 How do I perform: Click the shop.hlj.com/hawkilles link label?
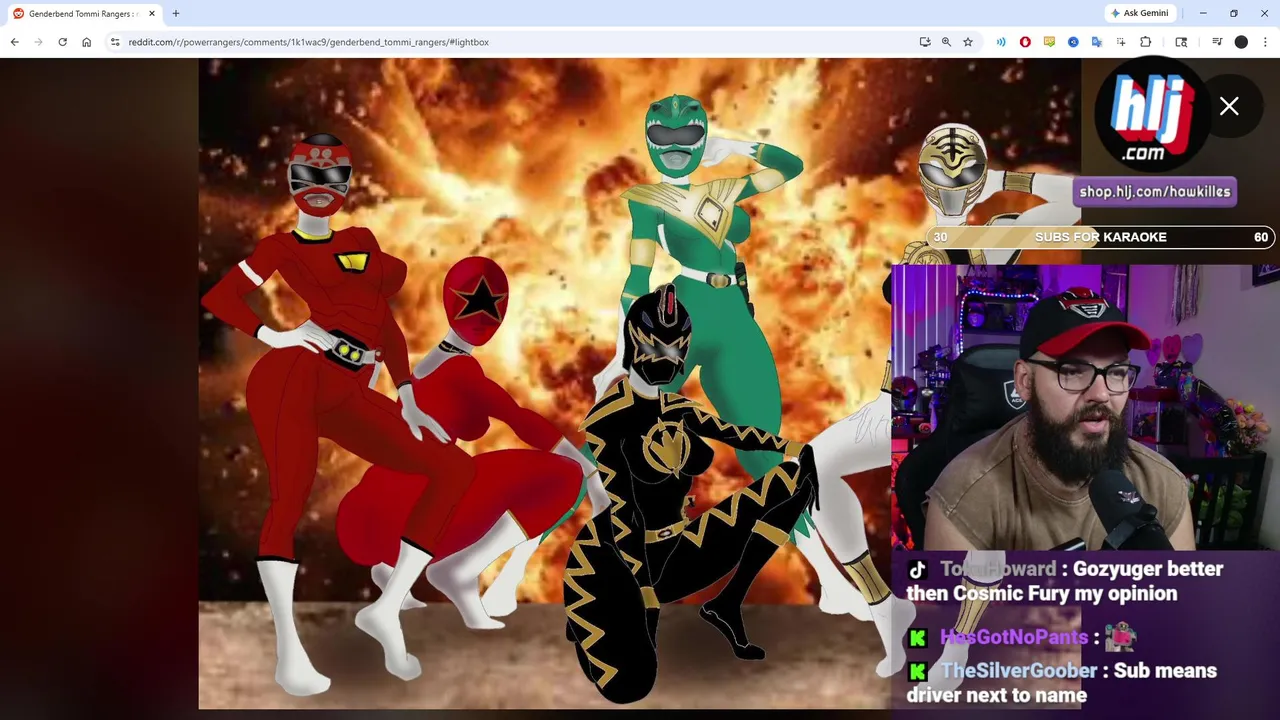(1155, 192)
